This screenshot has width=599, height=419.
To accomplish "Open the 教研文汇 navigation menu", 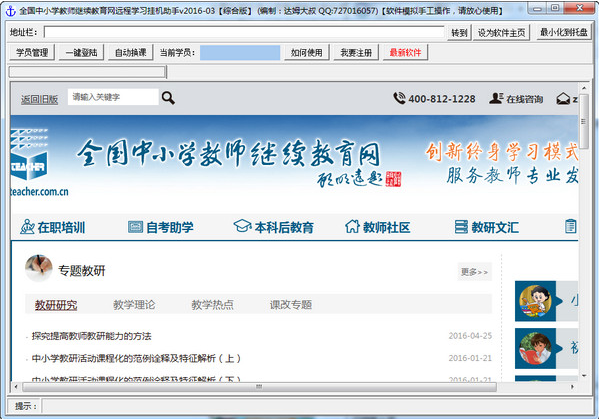I will tap(495, 227).
